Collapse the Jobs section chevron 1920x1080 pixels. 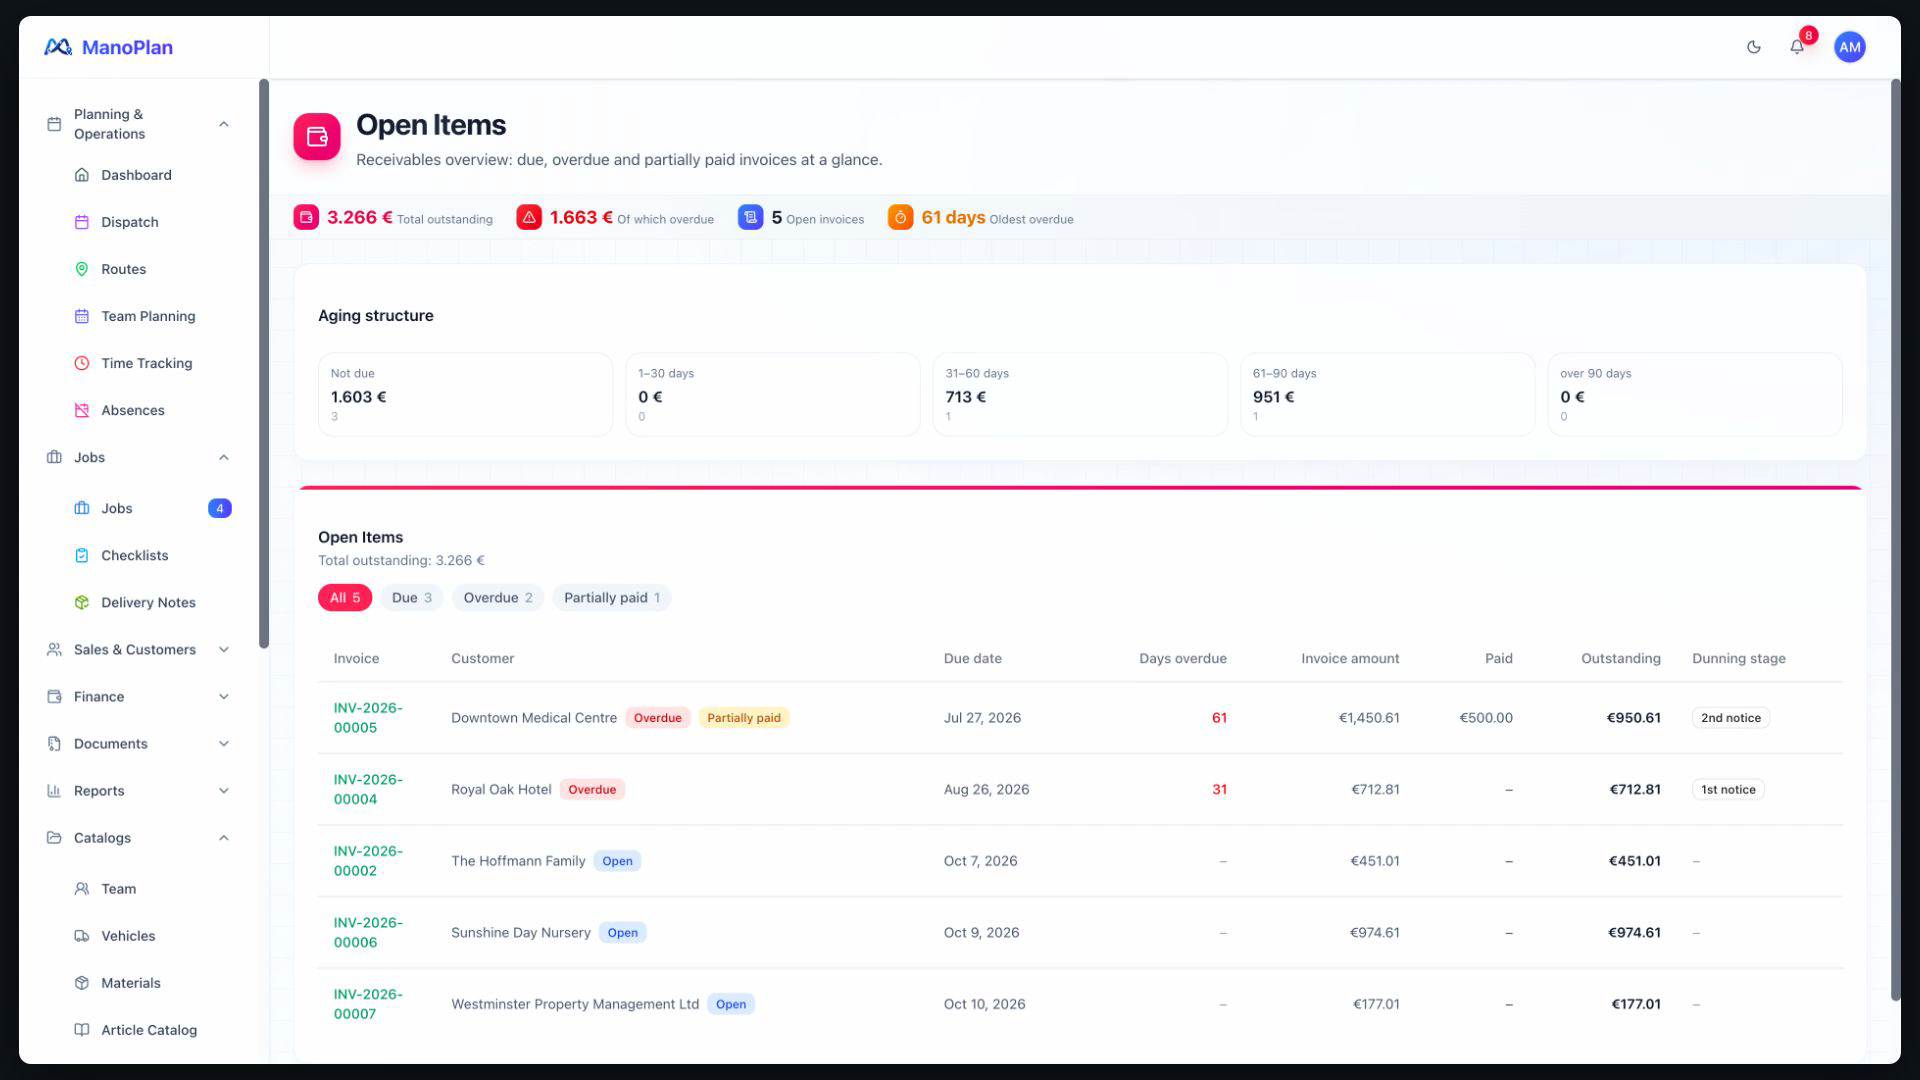224,457
